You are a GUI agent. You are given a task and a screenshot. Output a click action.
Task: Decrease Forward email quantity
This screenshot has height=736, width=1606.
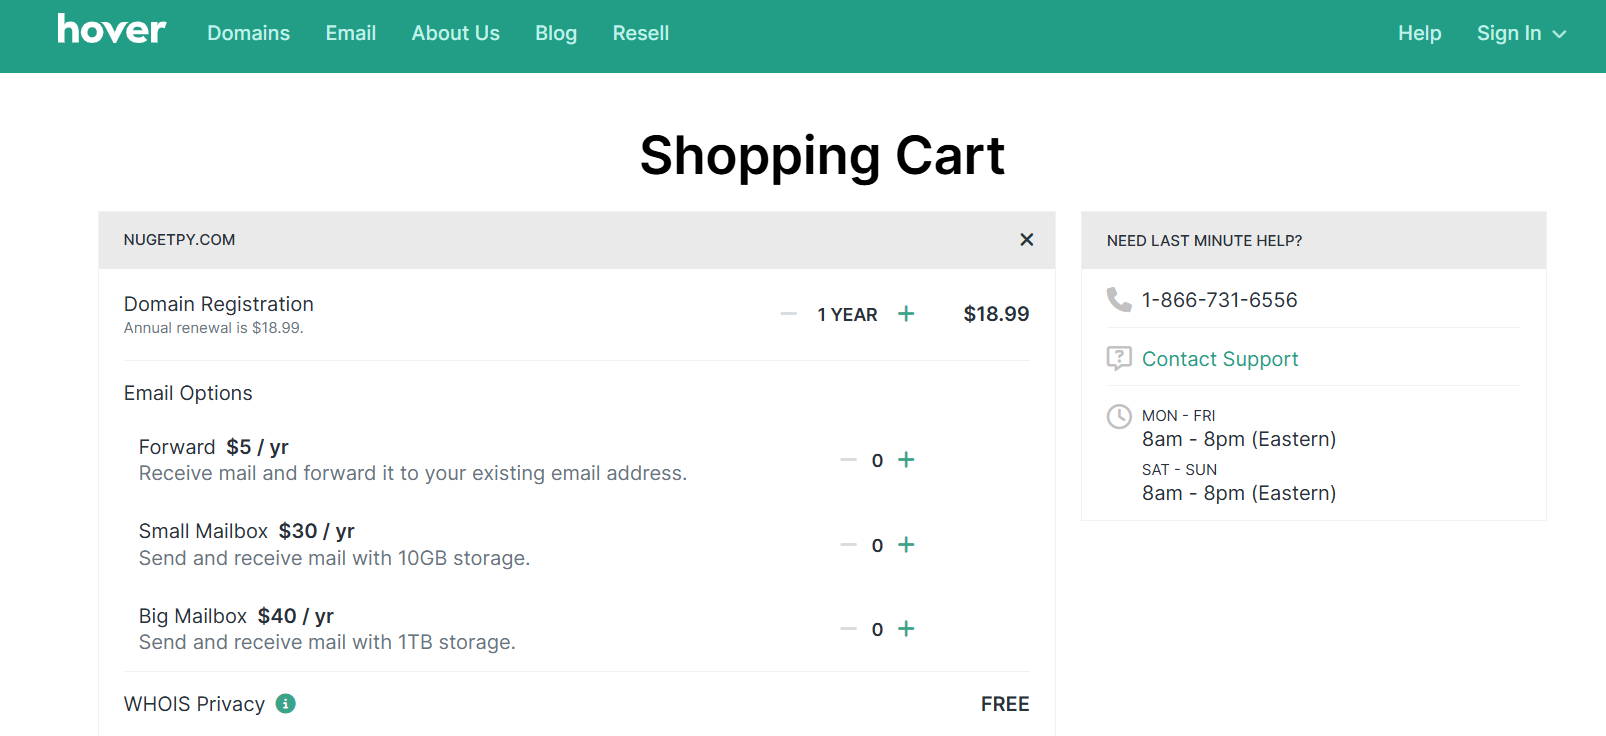(849, 460)
